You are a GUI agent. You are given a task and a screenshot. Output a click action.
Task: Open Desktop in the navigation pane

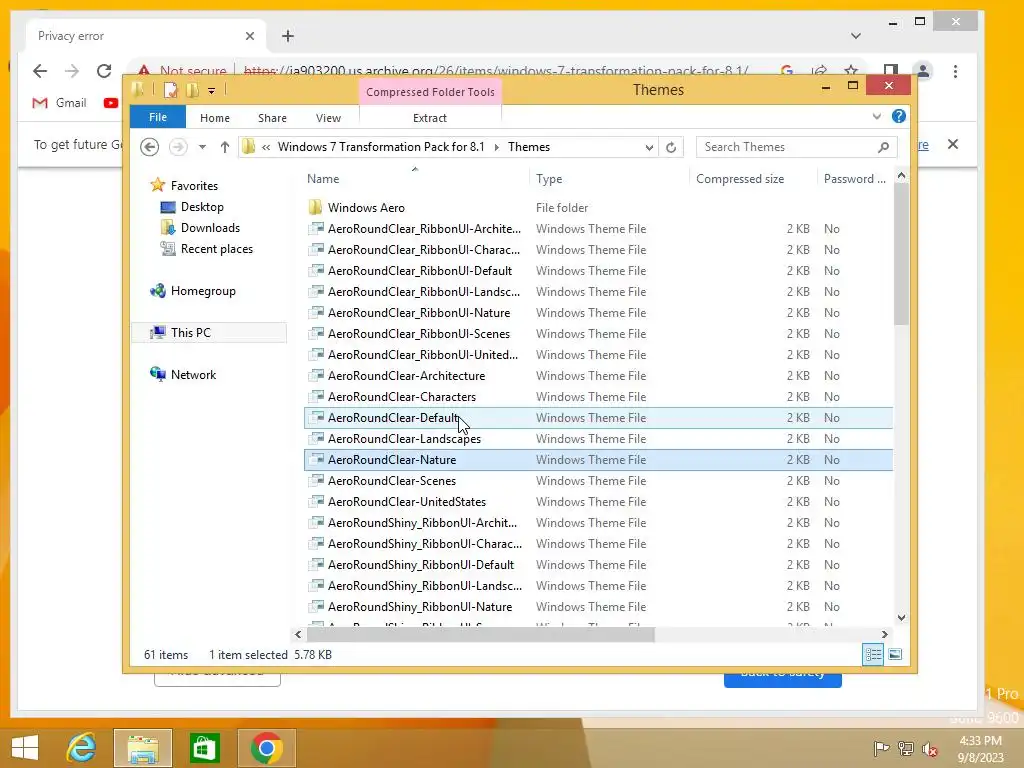click(x=202, y=206)
